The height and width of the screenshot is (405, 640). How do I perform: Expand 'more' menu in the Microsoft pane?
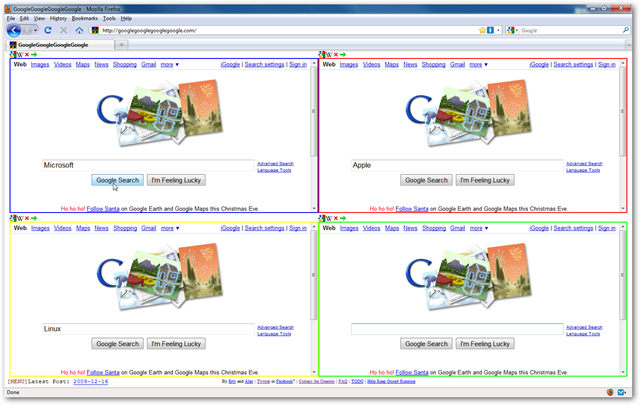pos(169,65)
